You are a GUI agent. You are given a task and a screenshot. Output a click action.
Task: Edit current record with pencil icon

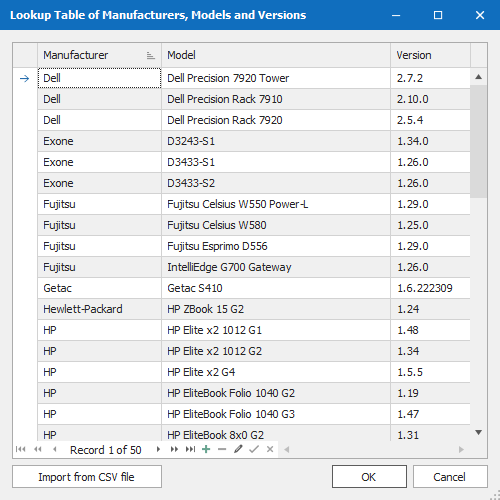coord(238,449)
